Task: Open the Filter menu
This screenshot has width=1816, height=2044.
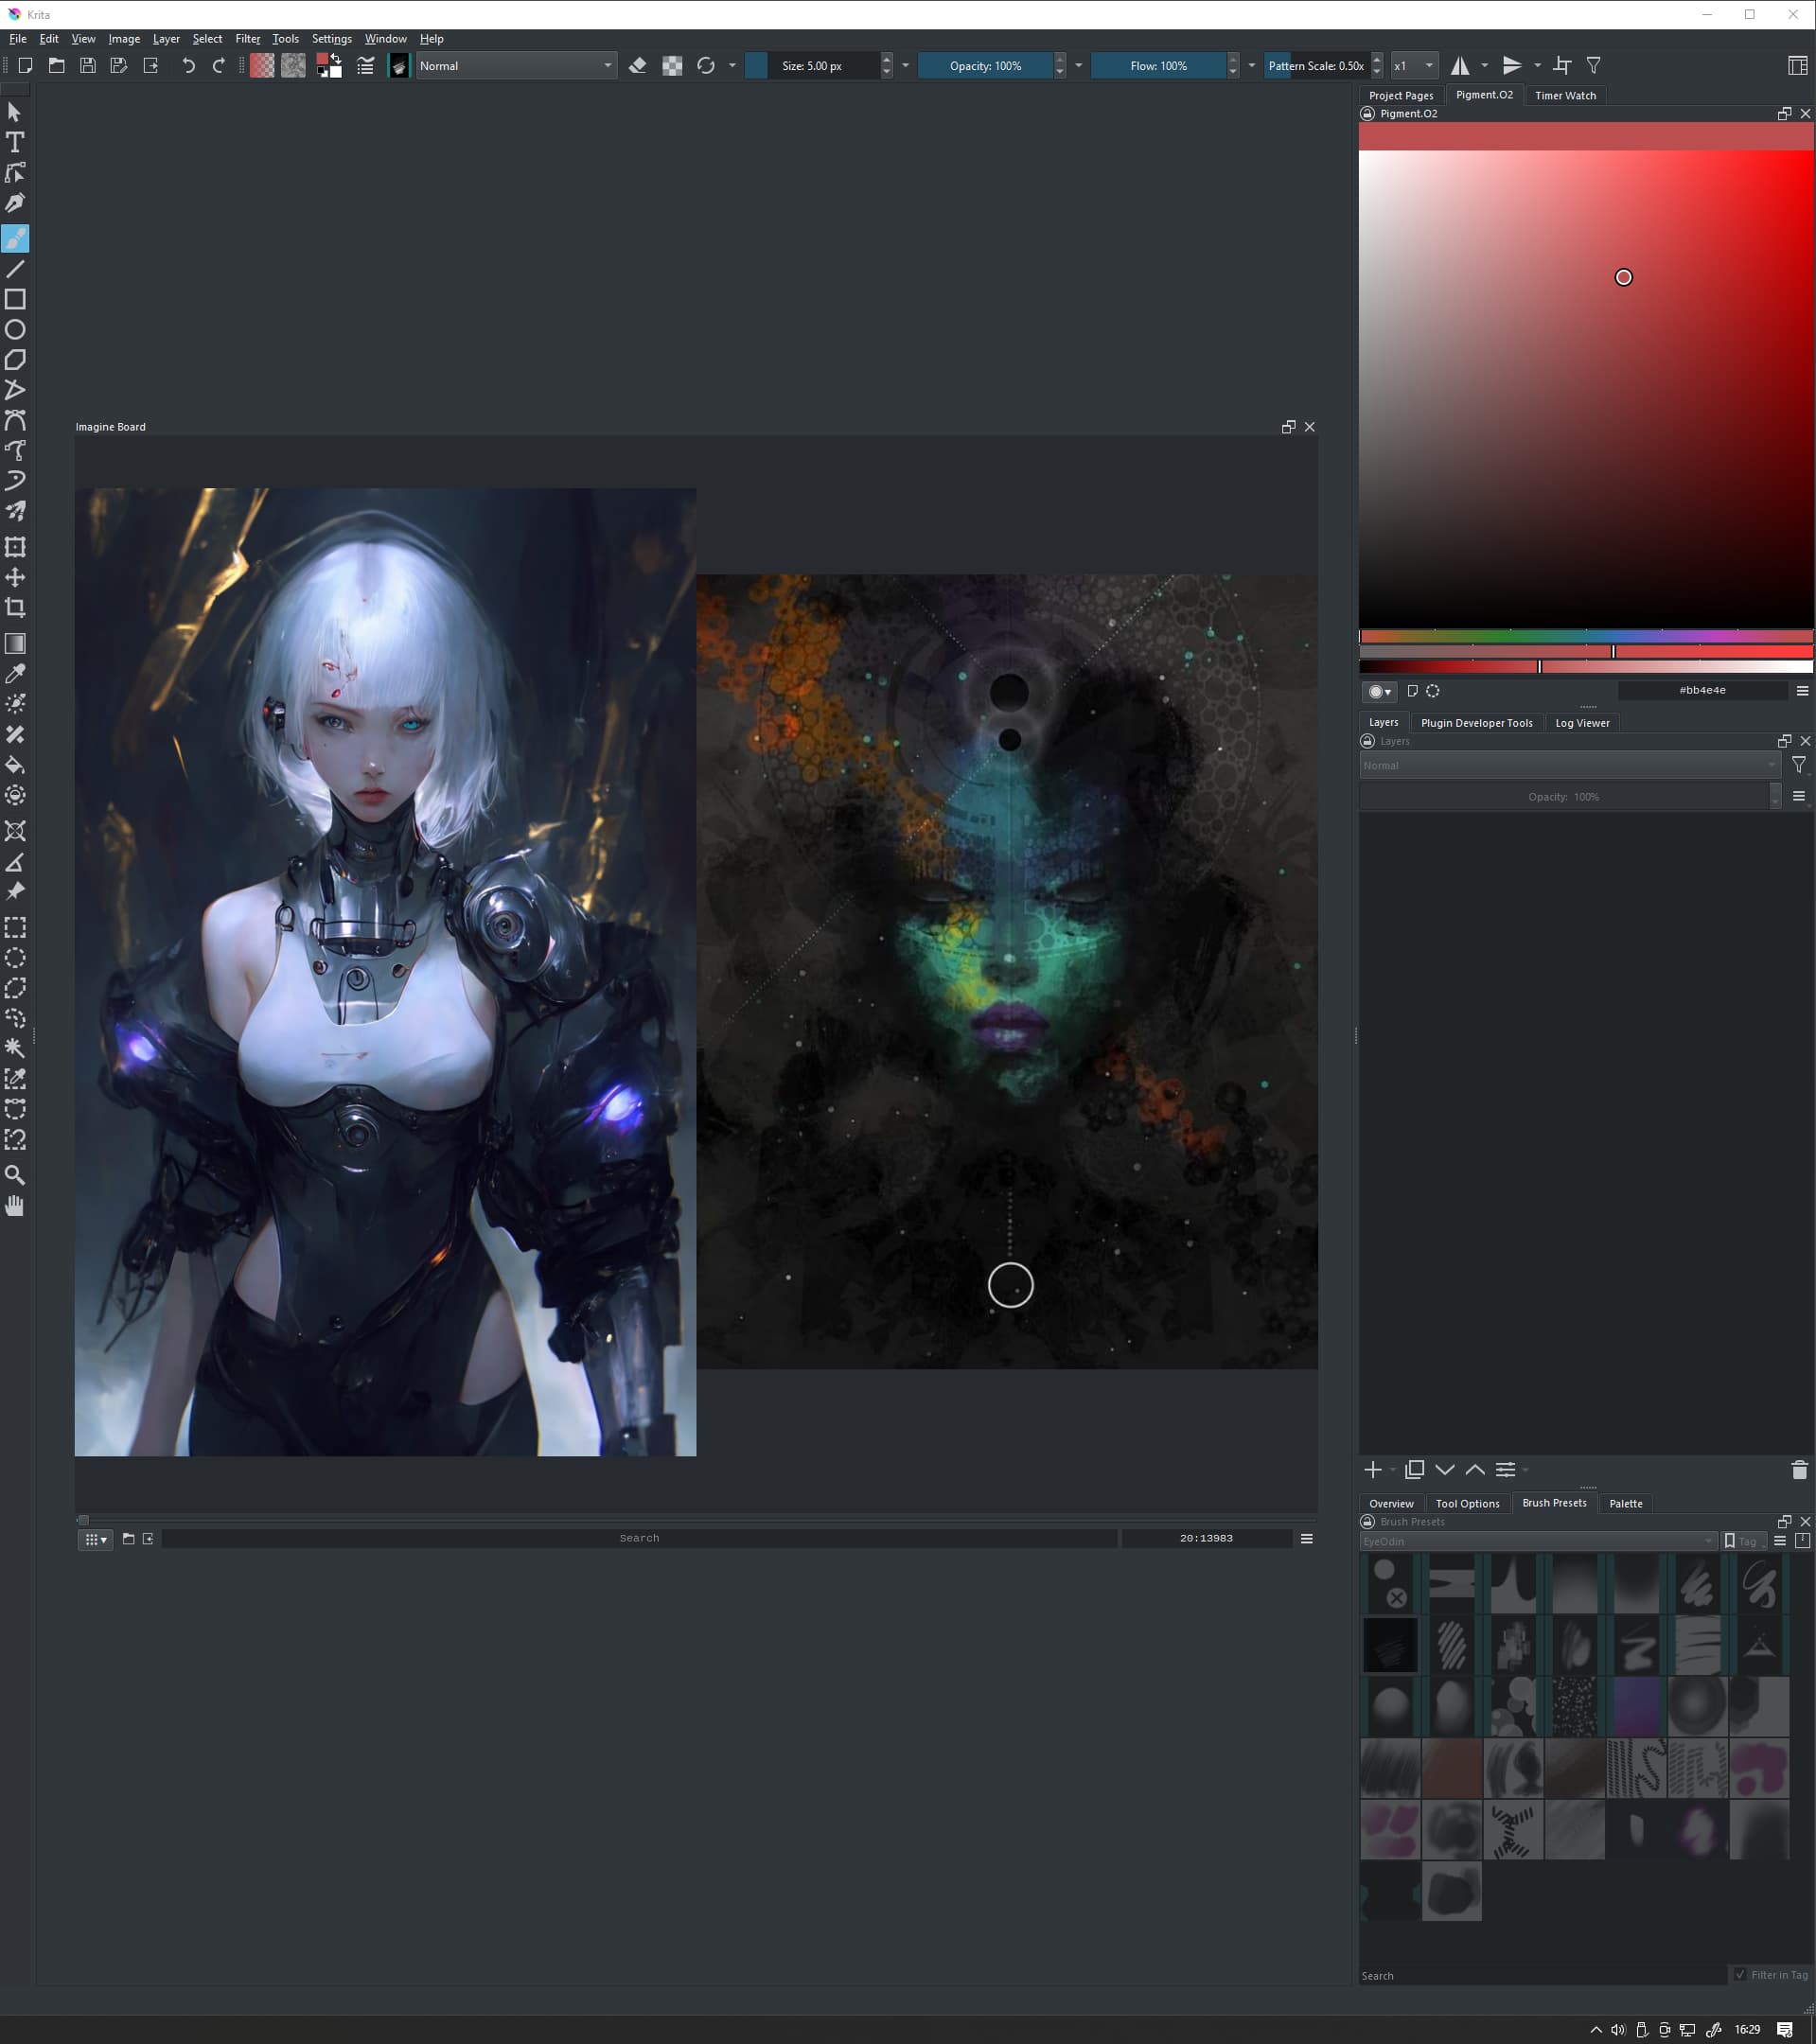Action: click(x=247, y=39)
